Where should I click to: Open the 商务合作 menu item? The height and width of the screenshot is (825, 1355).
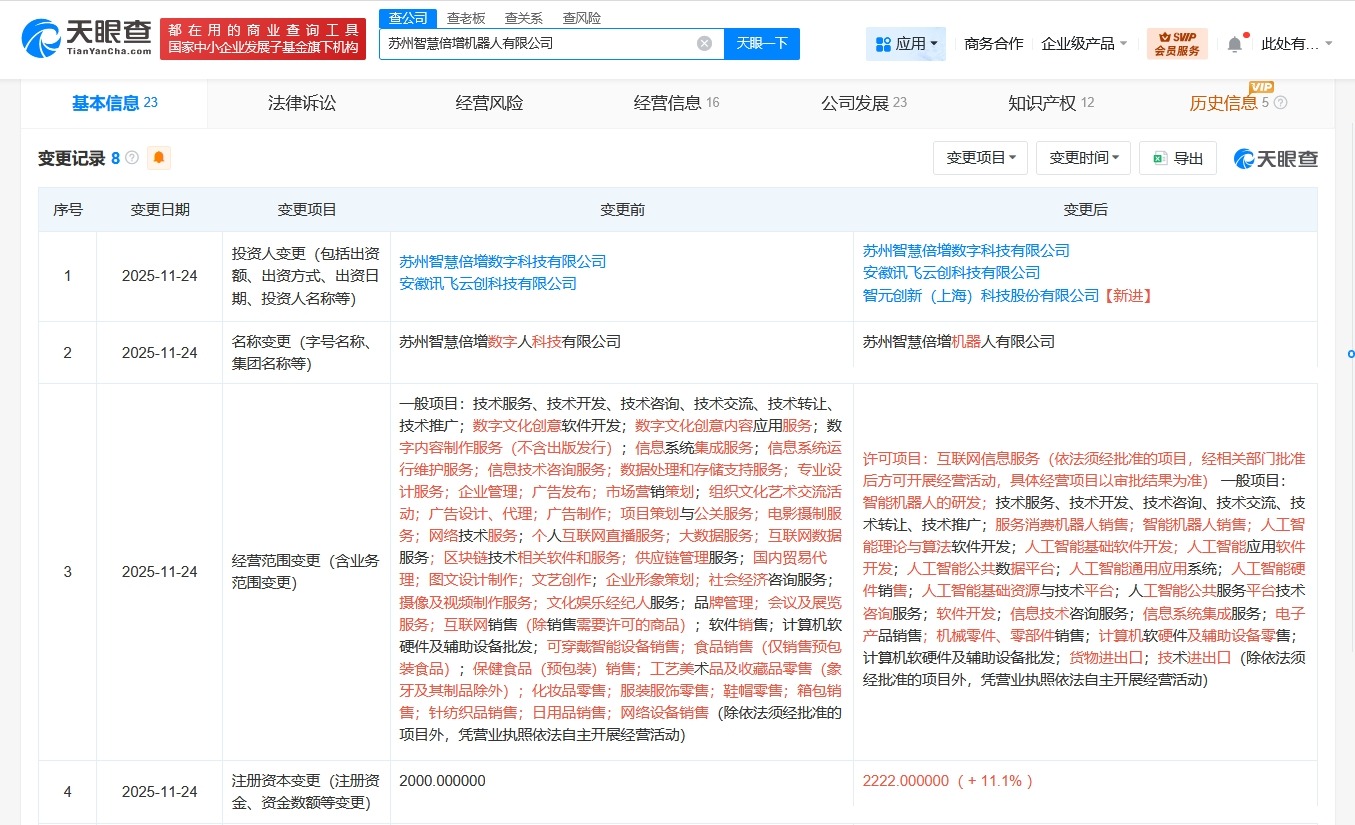click(993, 42)
